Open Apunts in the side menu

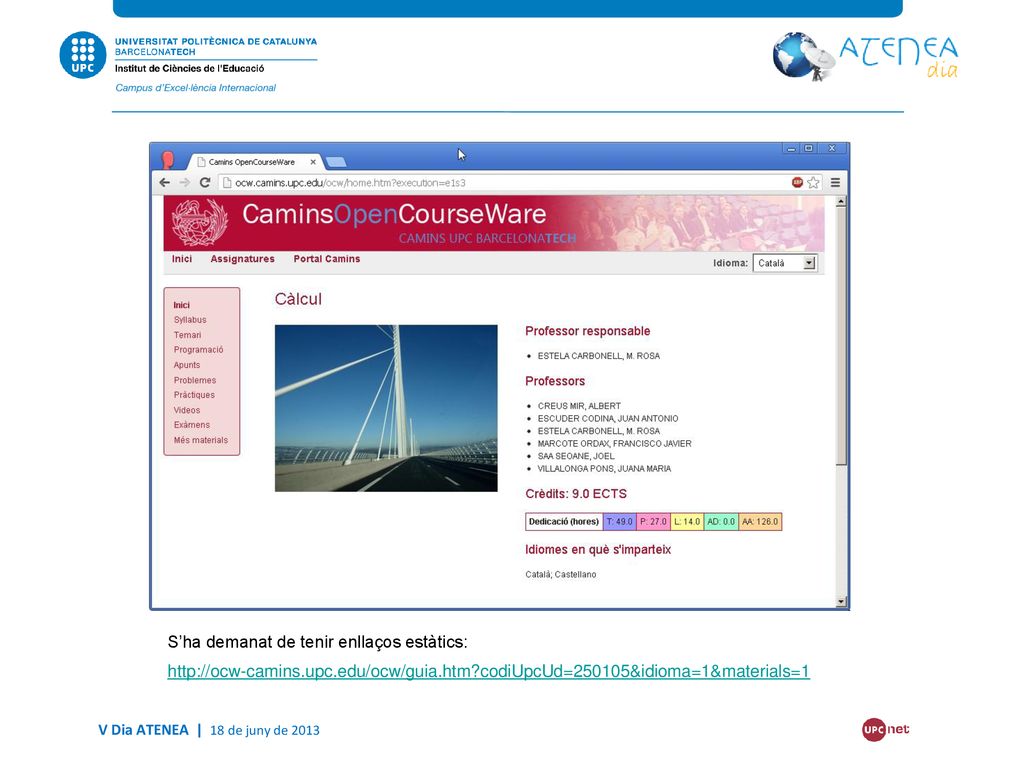tap(187, 365)
